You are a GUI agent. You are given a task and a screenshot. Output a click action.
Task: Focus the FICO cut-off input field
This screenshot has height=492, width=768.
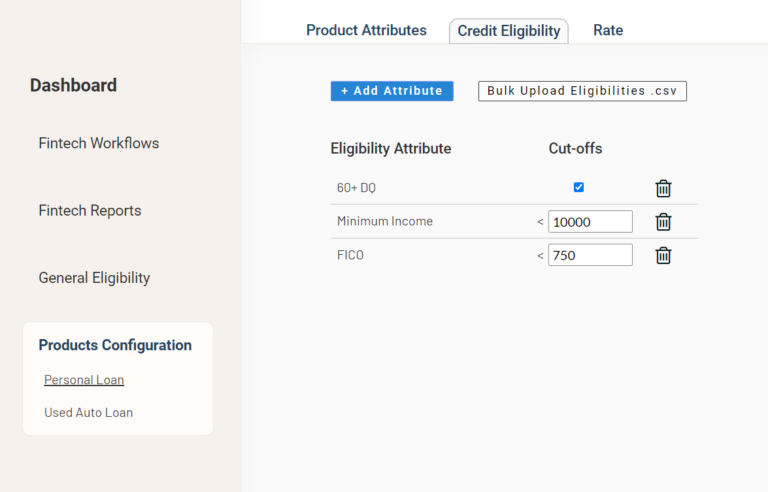pos(590,255)
